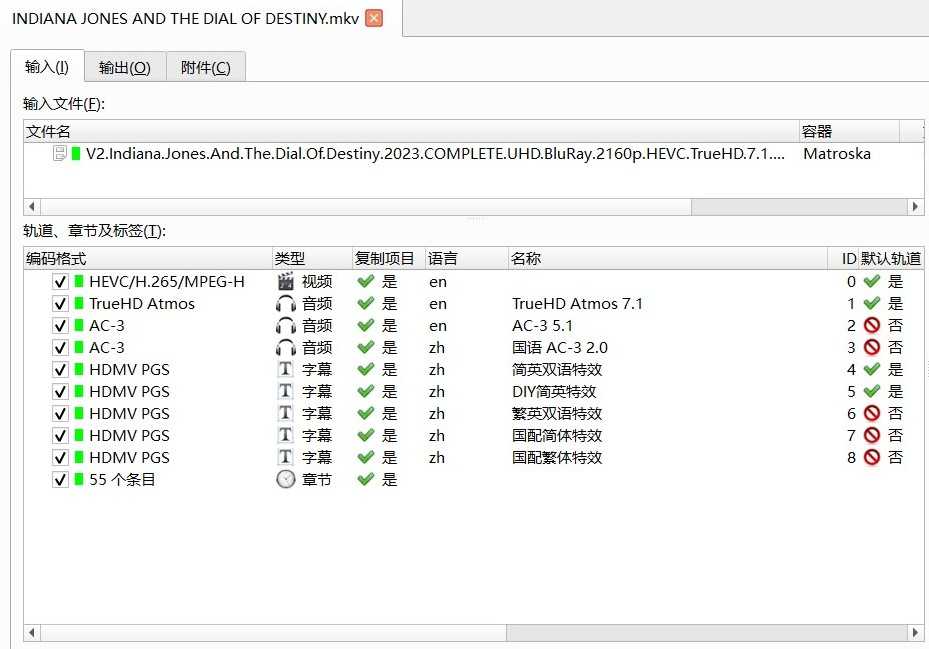The image size is (929, 649).
Task: Select the 繁英双语特效 subtitle track row
Action: click(557, 414)
